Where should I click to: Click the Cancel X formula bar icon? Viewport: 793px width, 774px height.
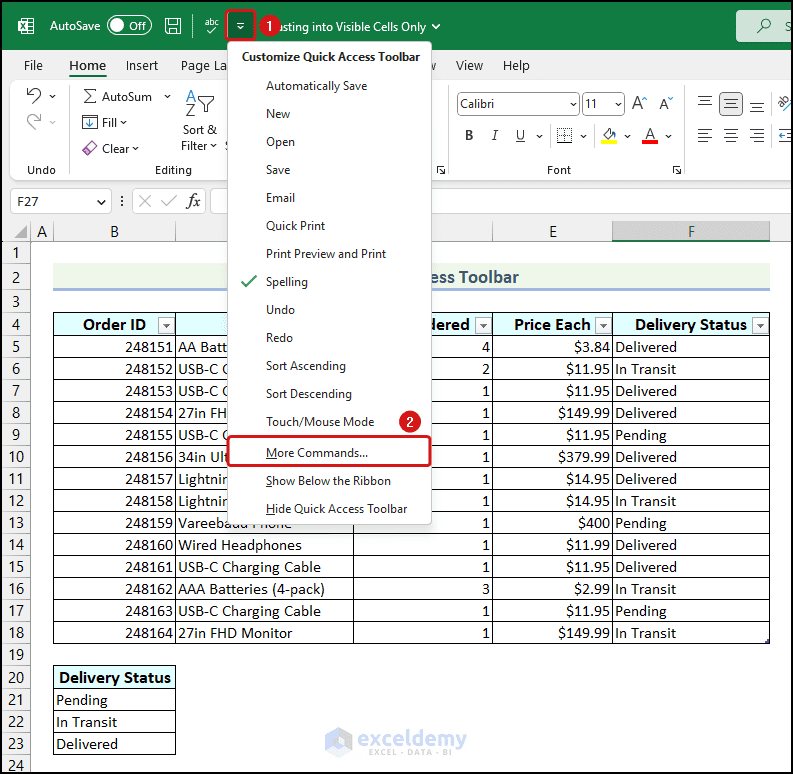tap(145, 202)
